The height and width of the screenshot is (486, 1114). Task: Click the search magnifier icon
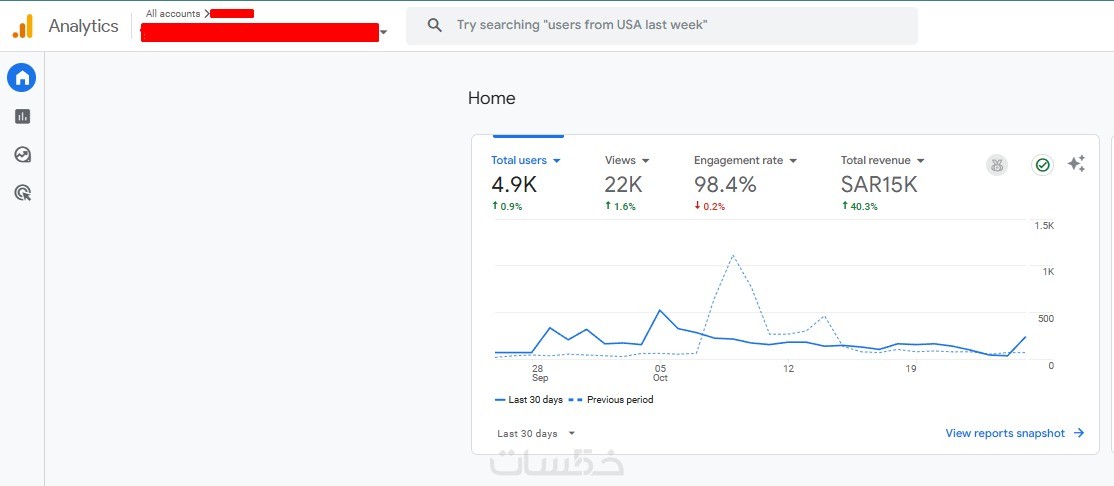[434, 25]
